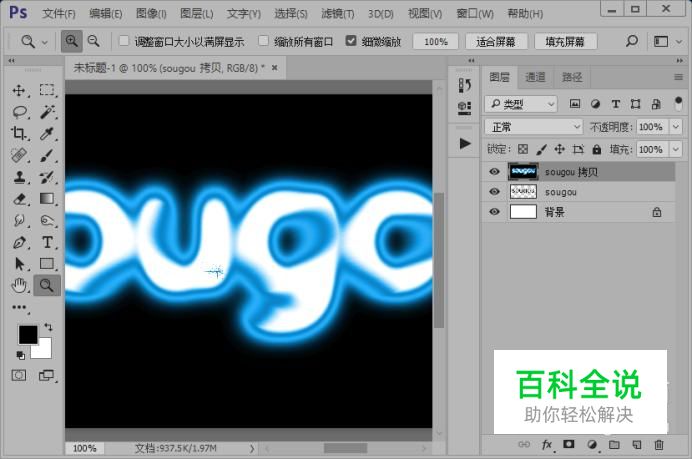
Task: Select the History Brush tool
Action: tap(46, 177)
